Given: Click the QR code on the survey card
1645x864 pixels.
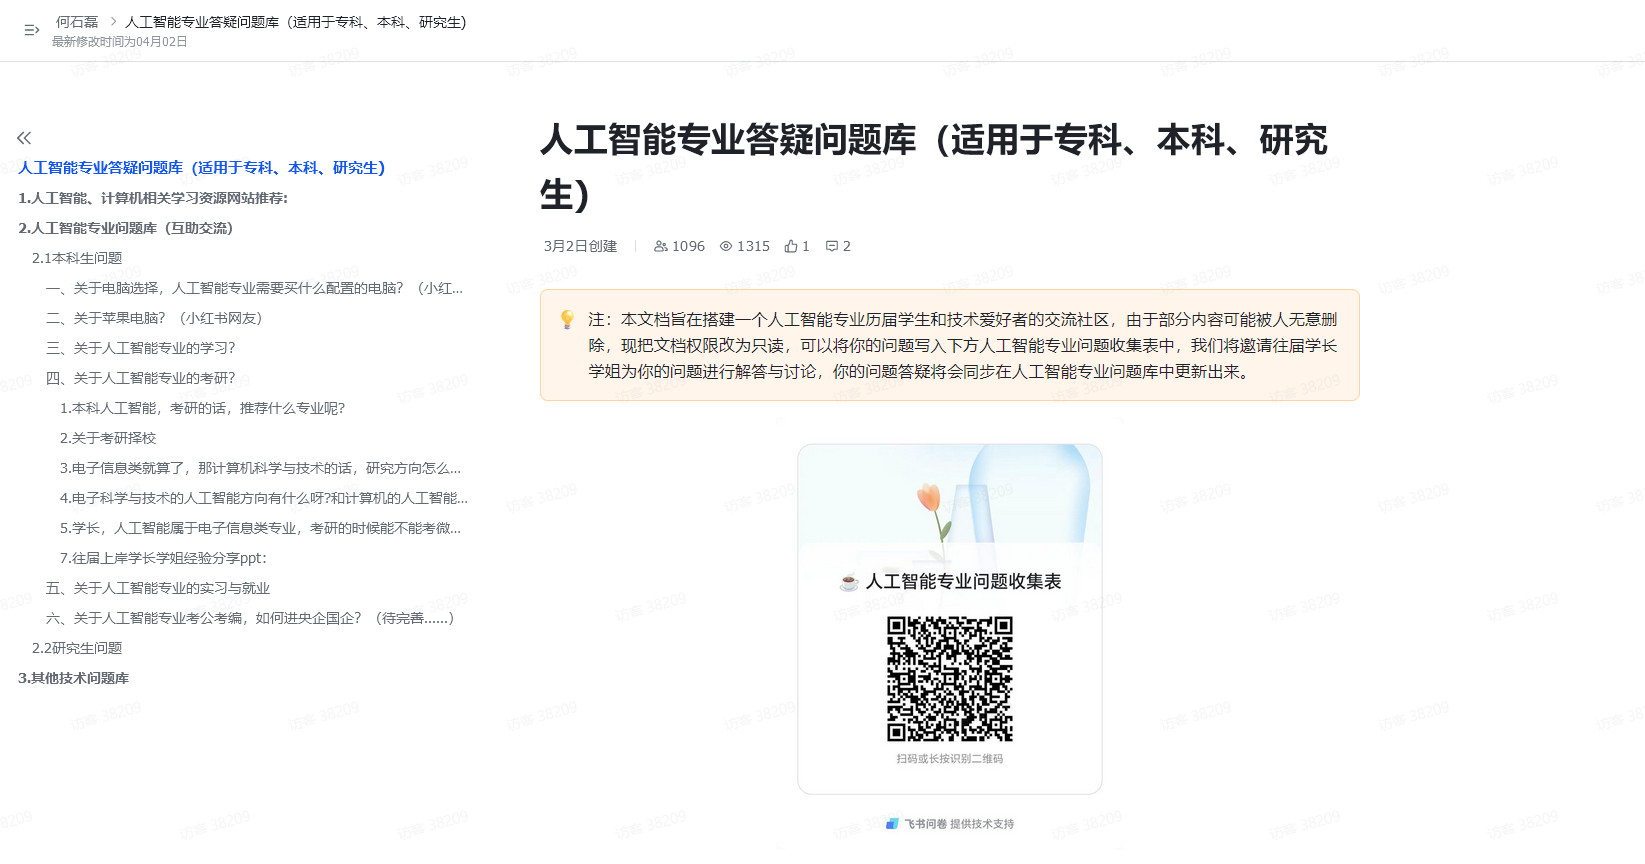Looking at the screenshot, I should (x=950, y=679).
